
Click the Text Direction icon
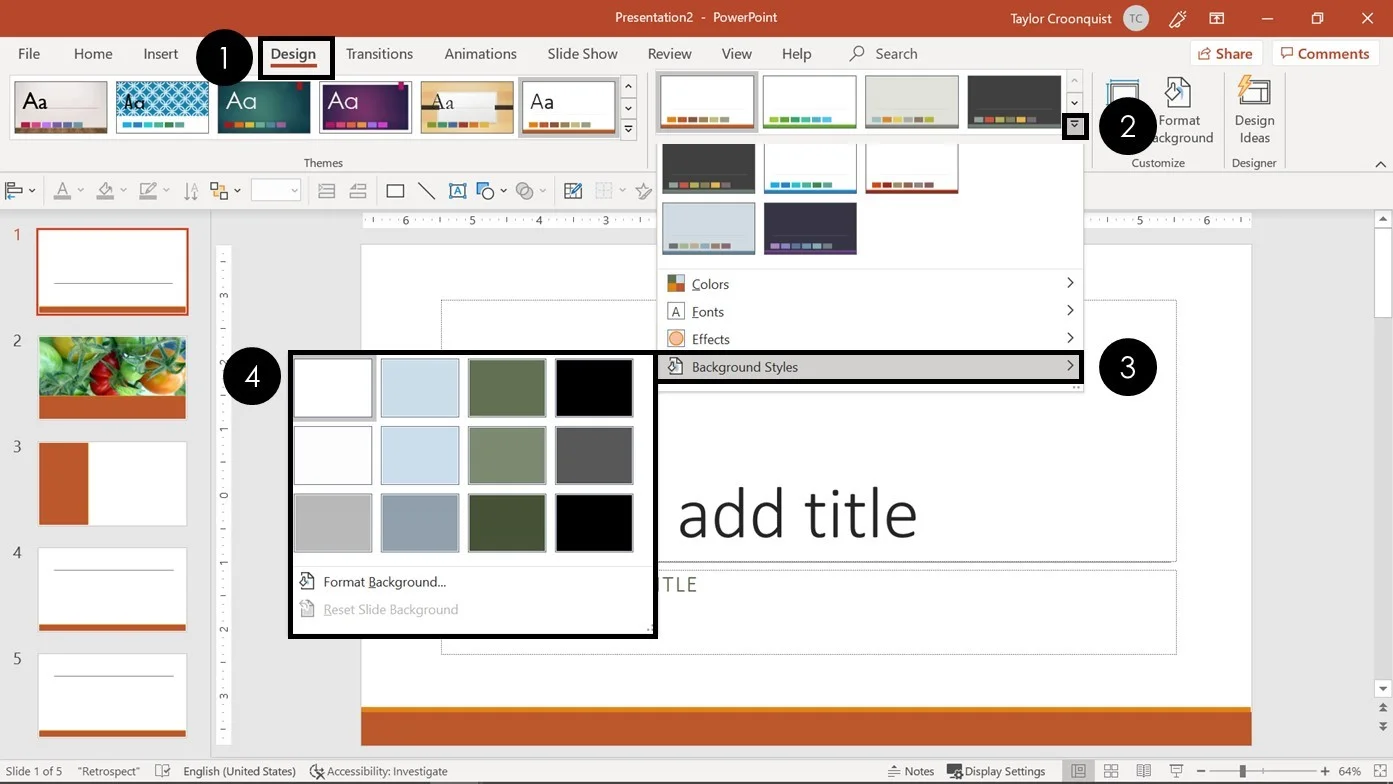point(191,190)
